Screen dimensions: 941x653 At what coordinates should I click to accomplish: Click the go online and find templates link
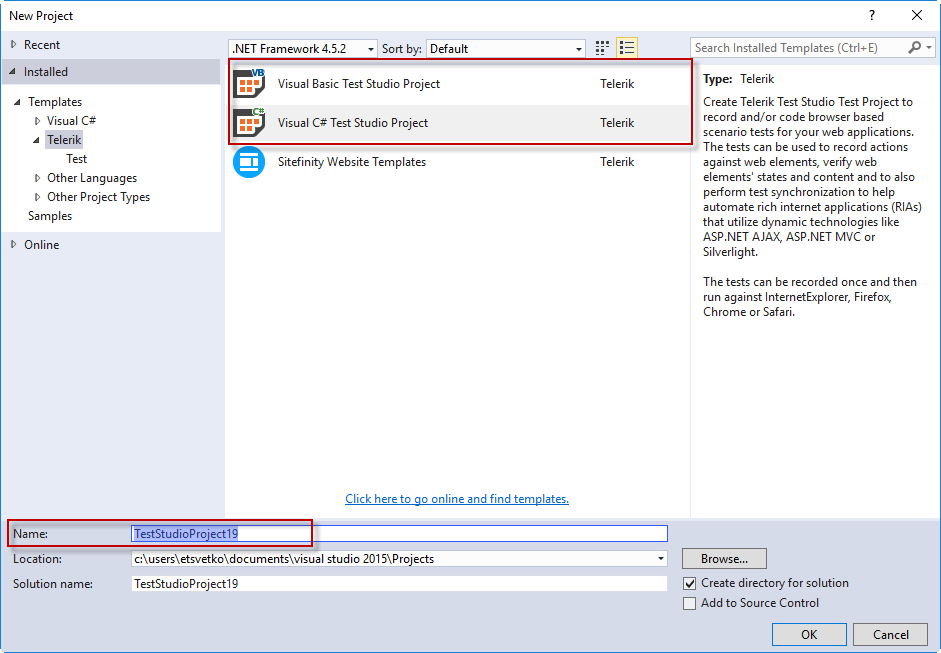coord(457,499)
